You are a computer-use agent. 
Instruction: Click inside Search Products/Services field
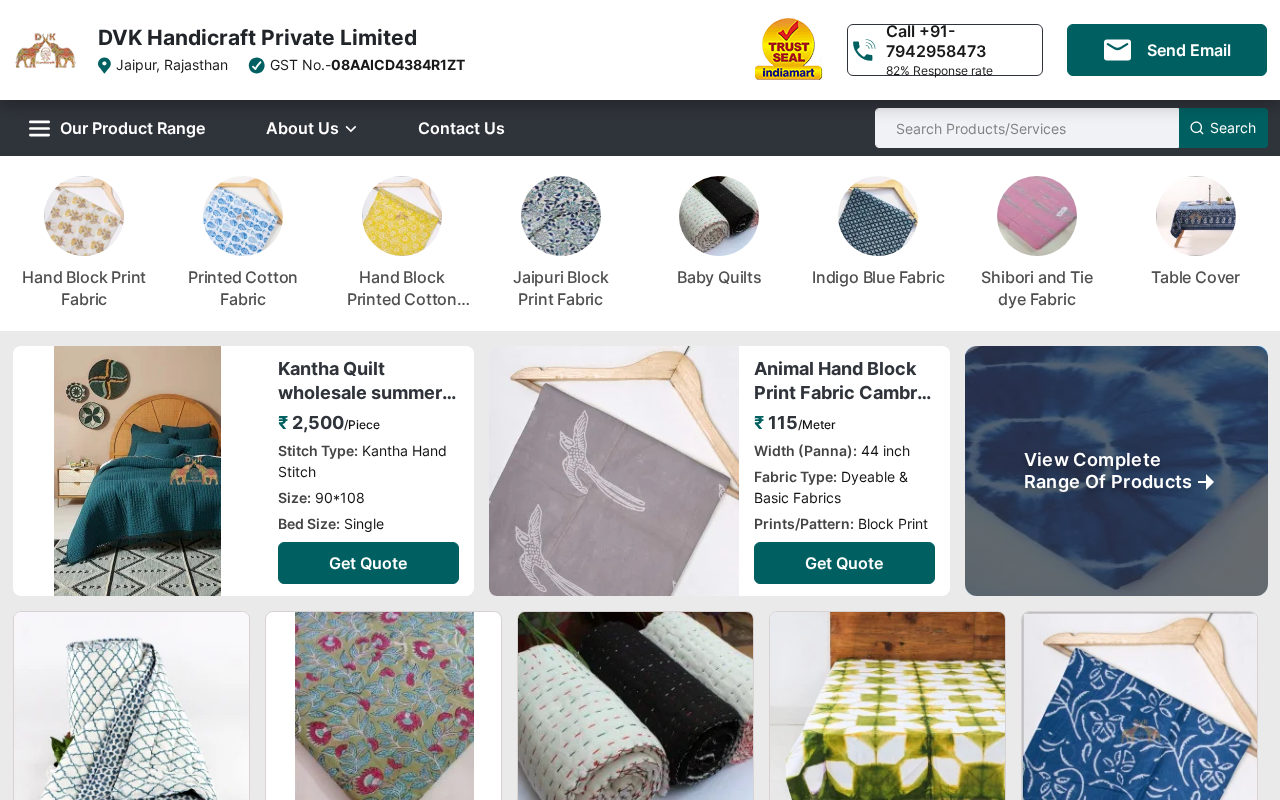pos(1027,128)
